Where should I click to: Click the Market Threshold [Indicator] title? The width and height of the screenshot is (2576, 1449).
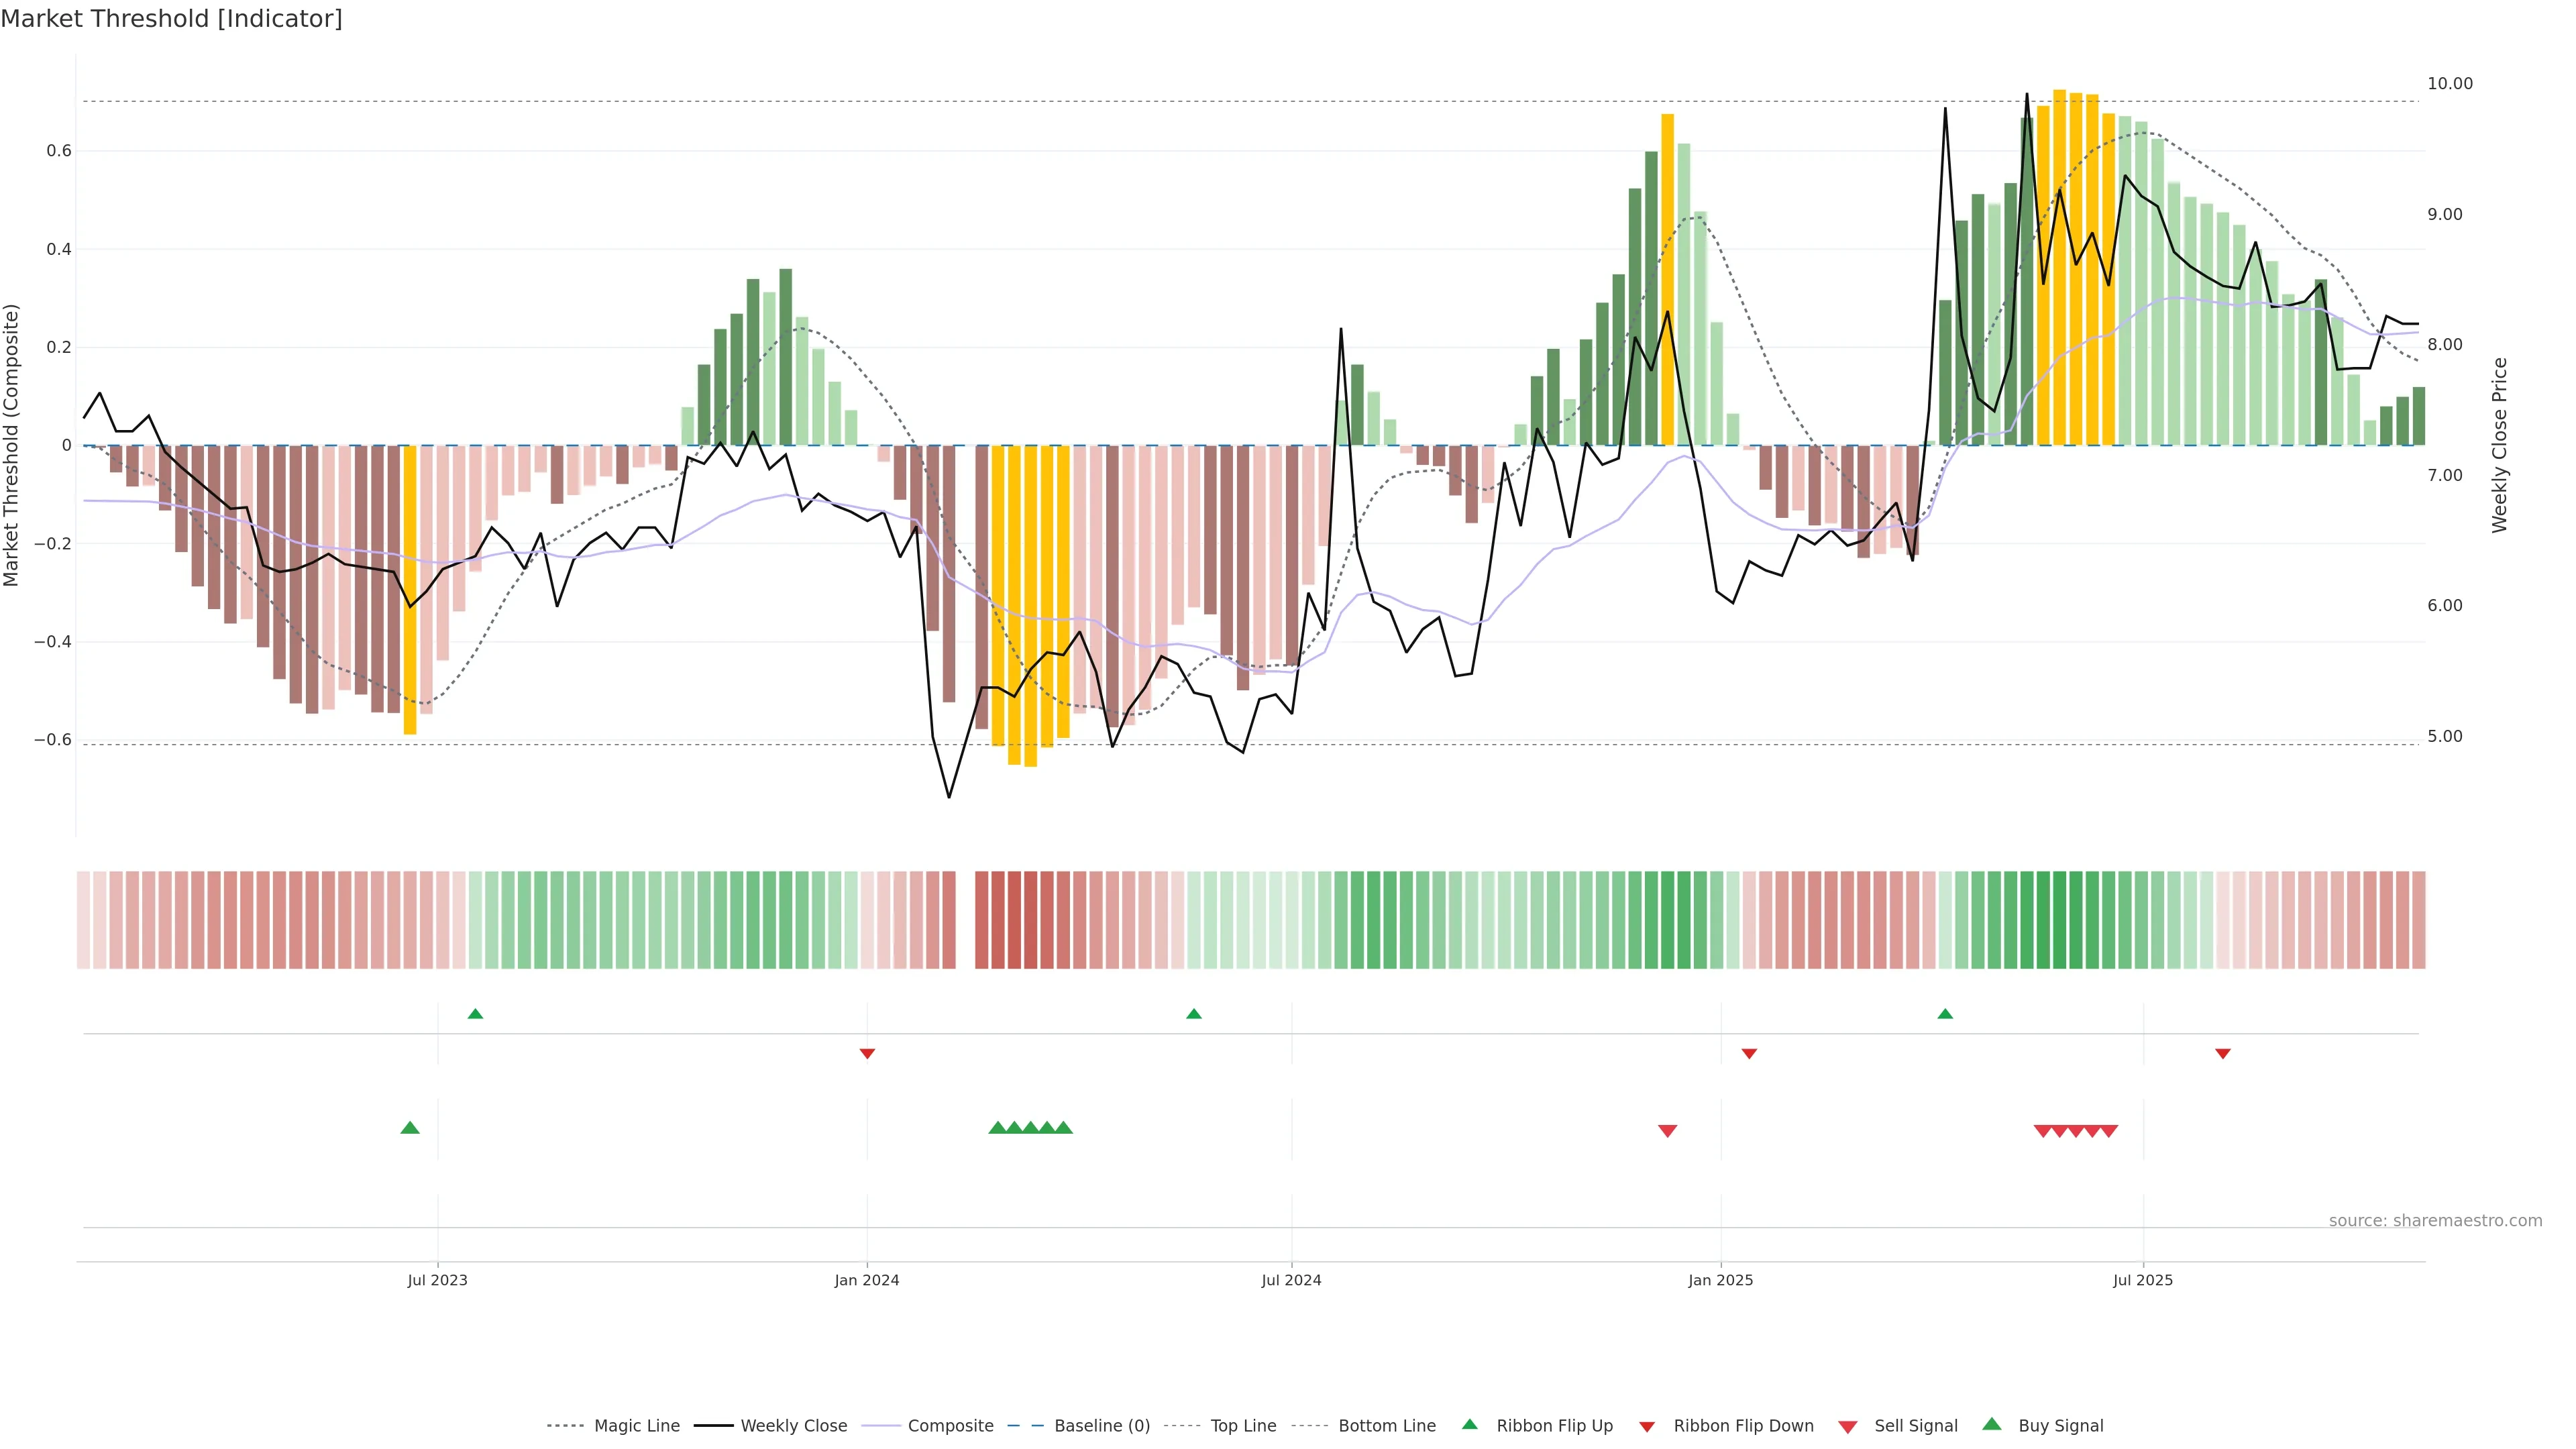(171, 19)
